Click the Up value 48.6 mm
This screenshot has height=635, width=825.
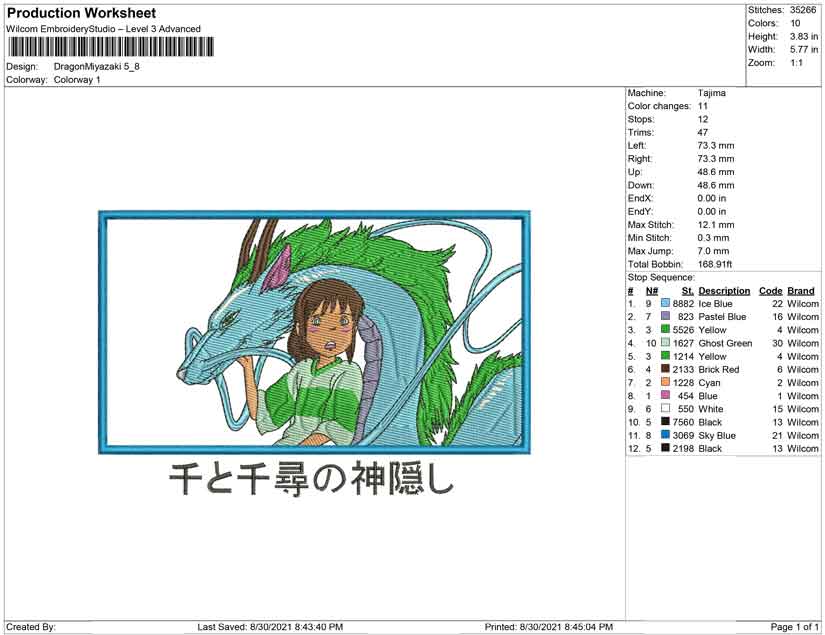(716, 172)
